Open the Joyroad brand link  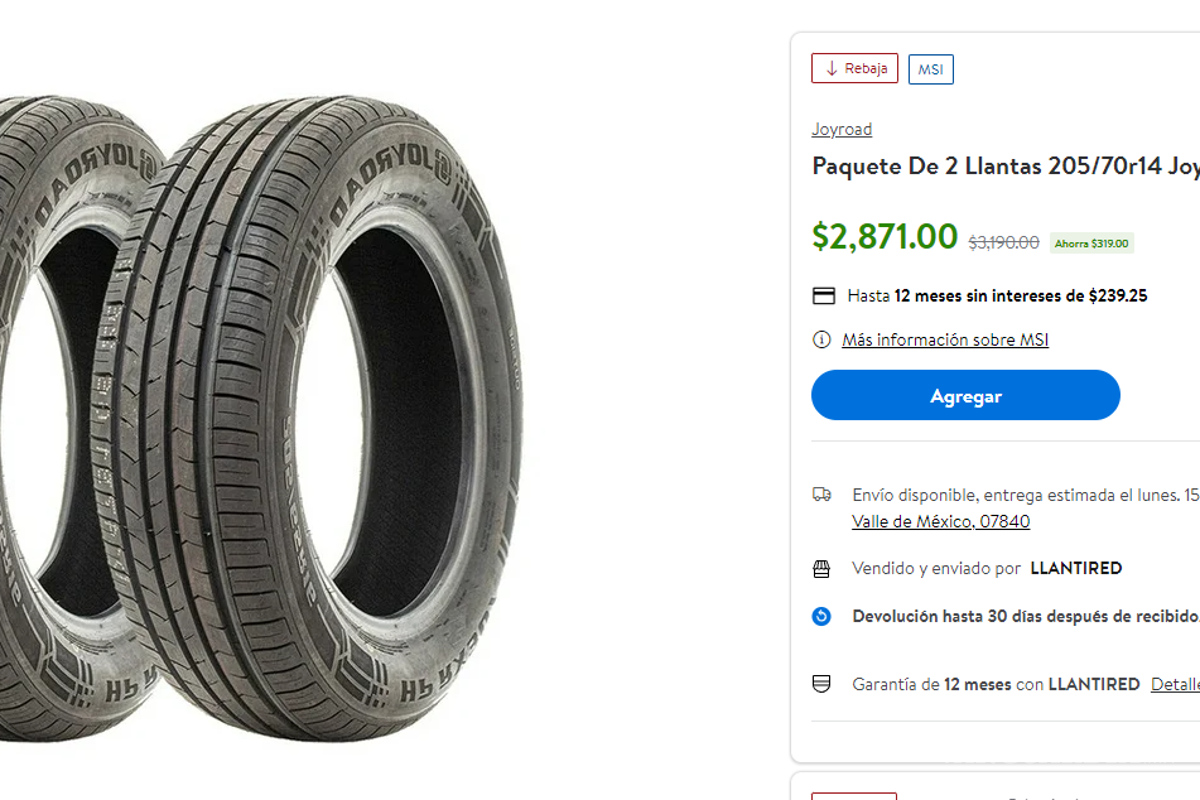pos(841,129)
